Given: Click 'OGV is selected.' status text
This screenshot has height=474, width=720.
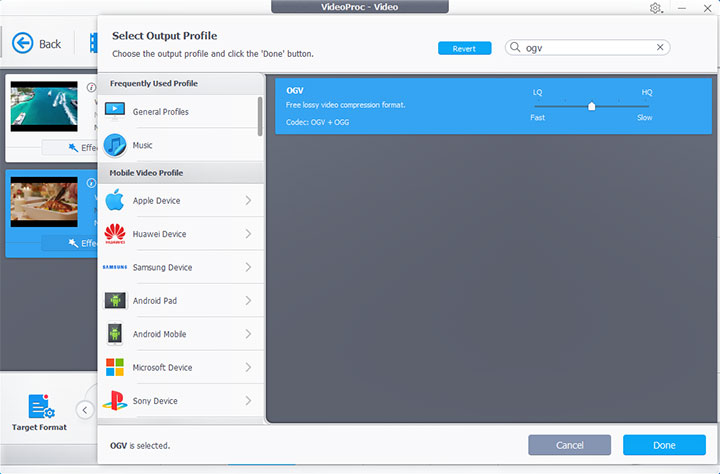Looking at the screenshot, I should pos(140,446).
